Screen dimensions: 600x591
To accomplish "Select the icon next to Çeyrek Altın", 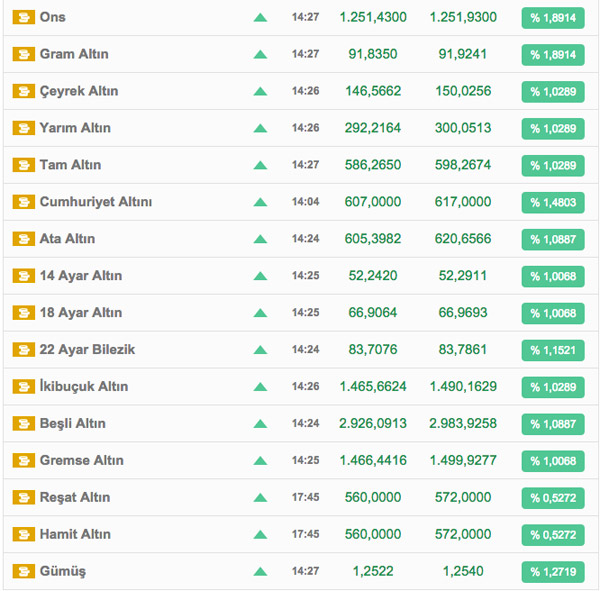I will [x=23, y=92].
